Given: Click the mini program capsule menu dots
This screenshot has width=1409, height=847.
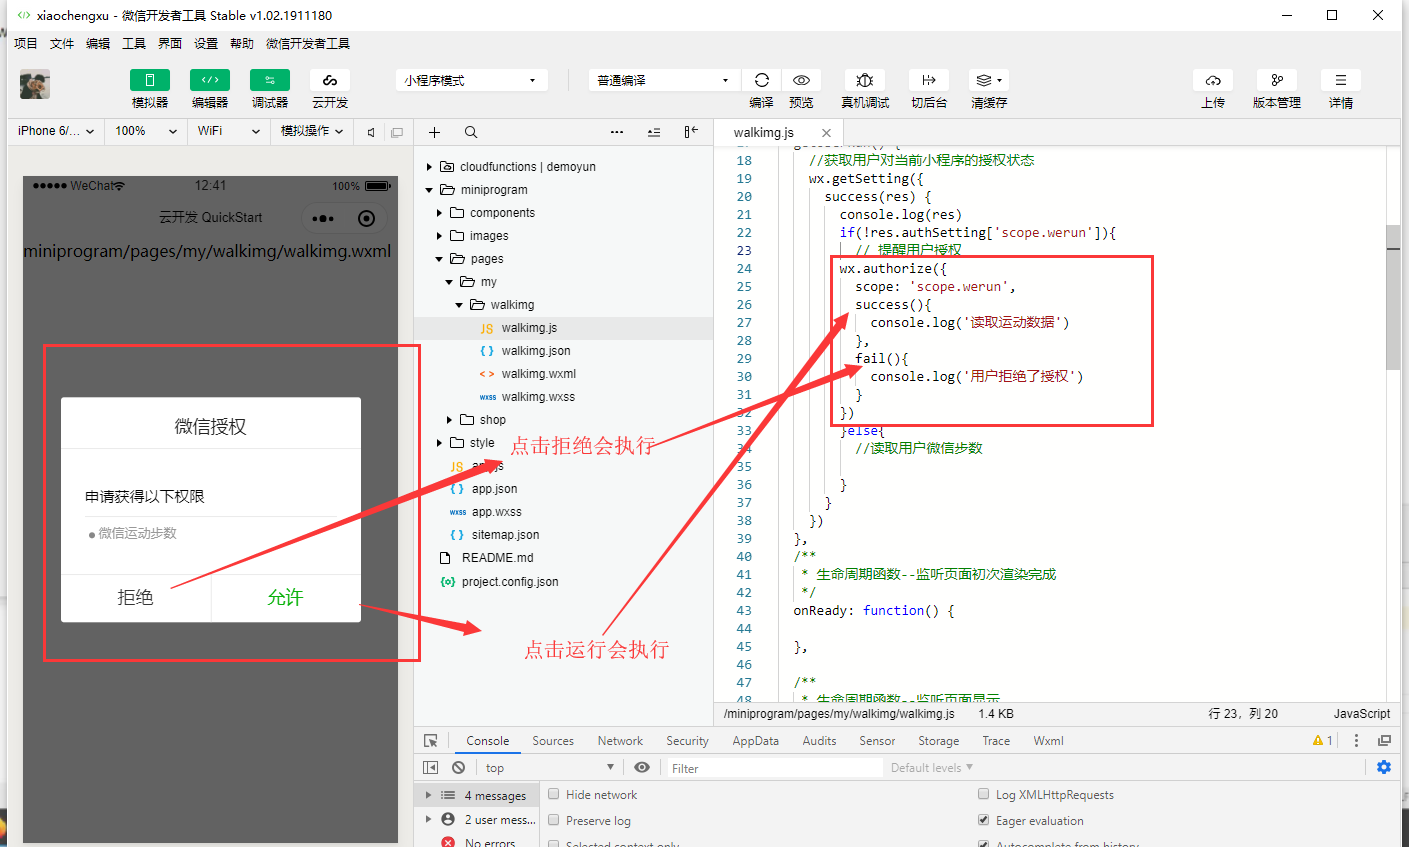Looking at the screenshot, I should click(x=322, y=218).
